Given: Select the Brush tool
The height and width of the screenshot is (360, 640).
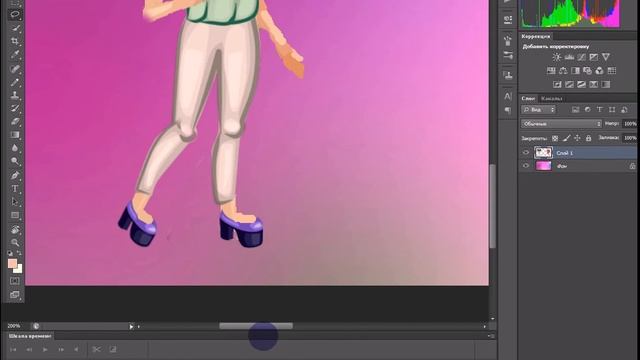Looking at the screenshot, I should (x=15, y=82).
